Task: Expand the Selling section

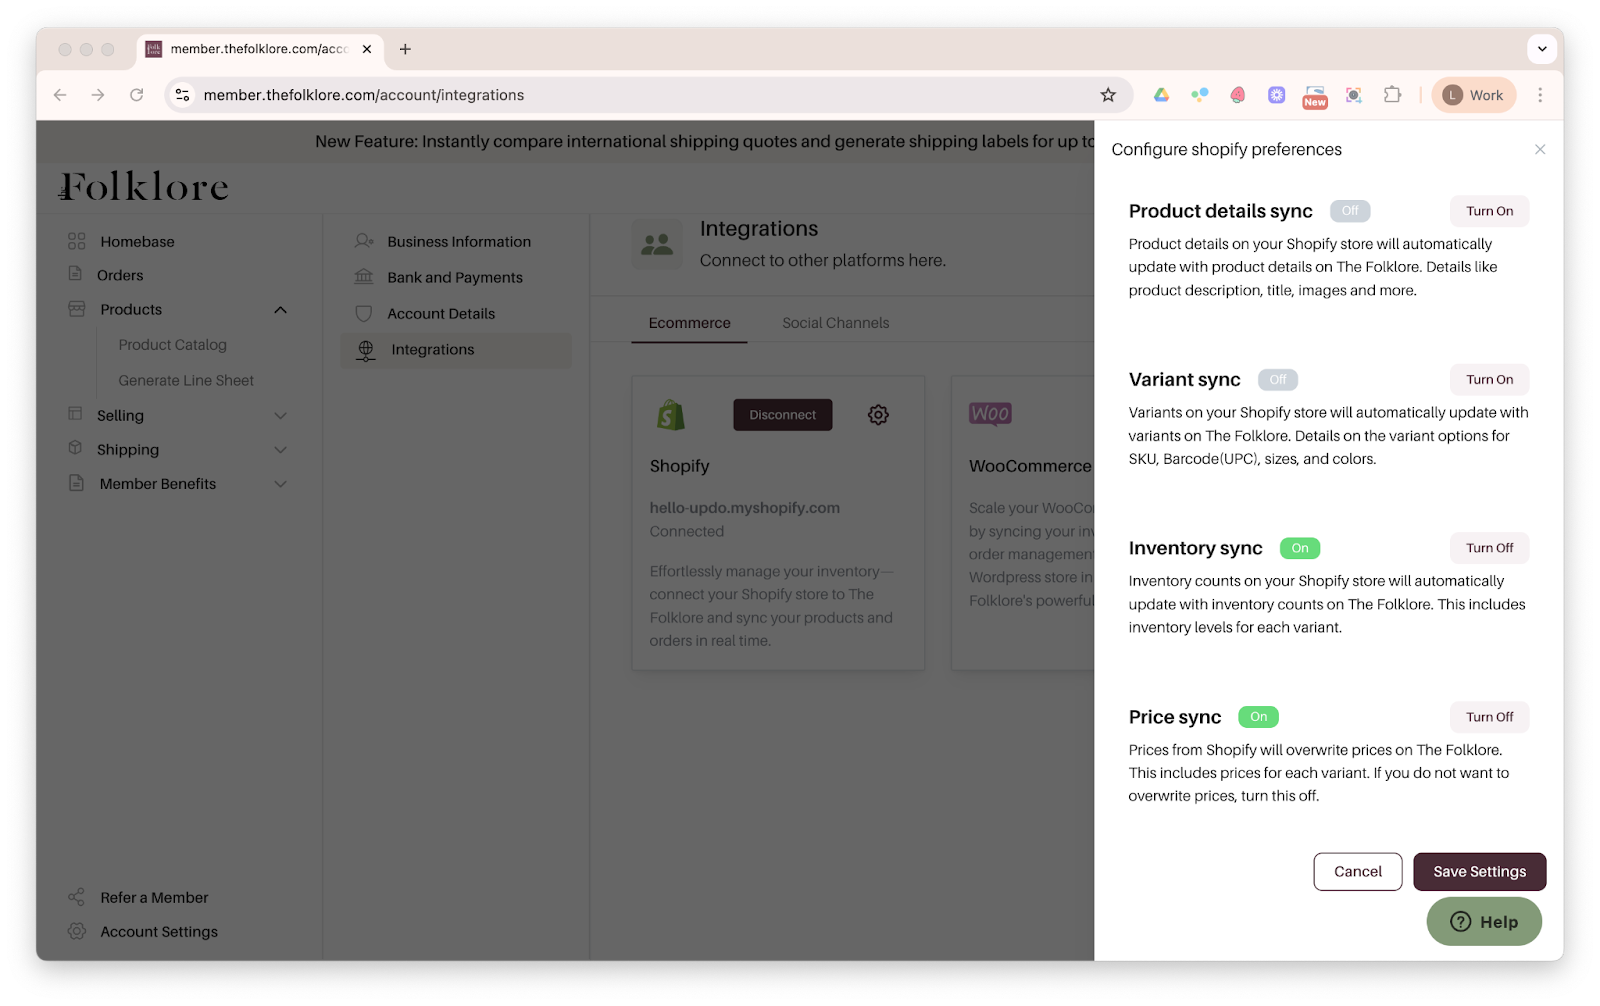Action: coord(281,415)
